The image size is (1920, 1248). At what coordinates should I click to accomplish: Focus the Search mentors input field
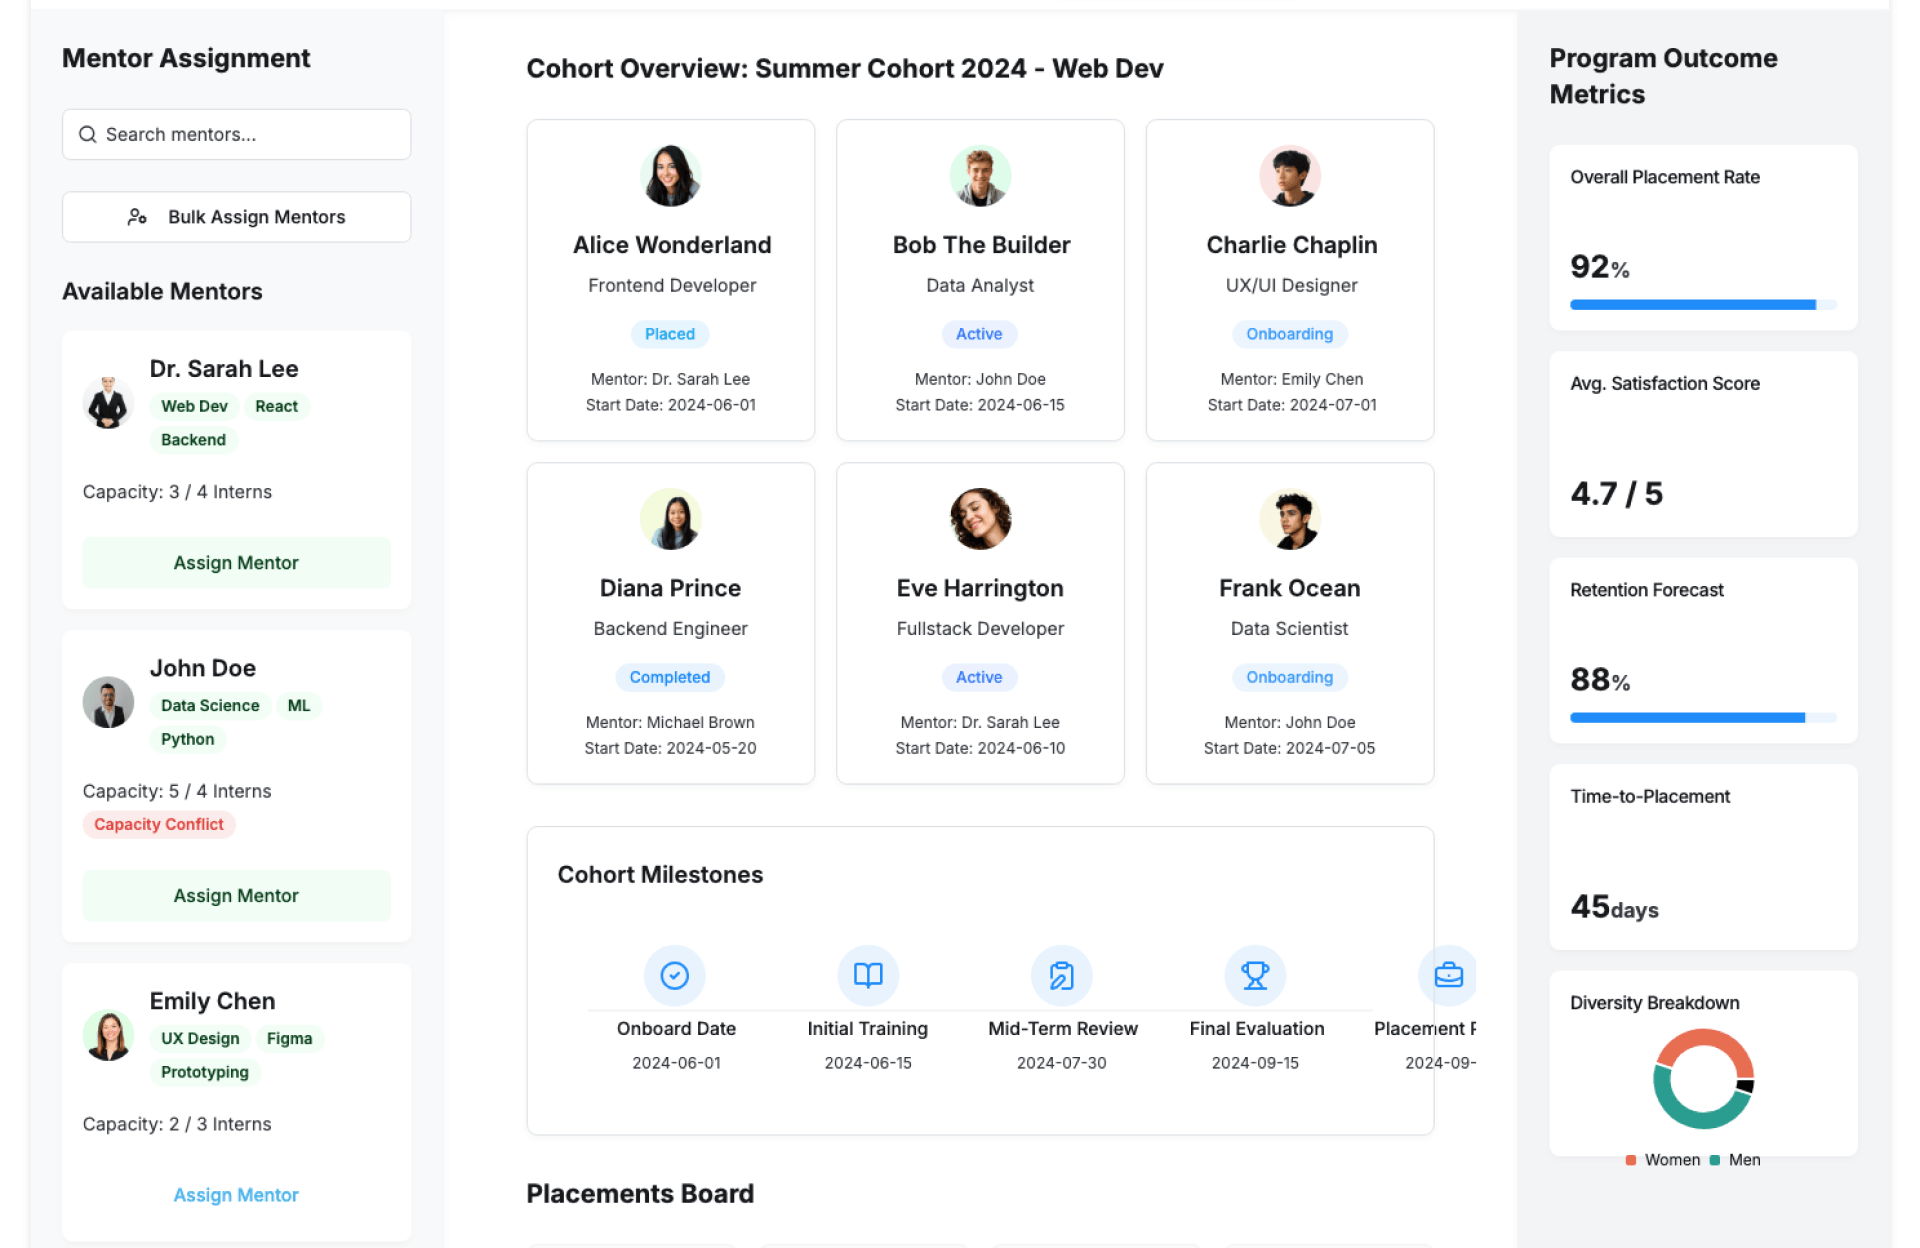pyautogui.click(x=250, y=134)
